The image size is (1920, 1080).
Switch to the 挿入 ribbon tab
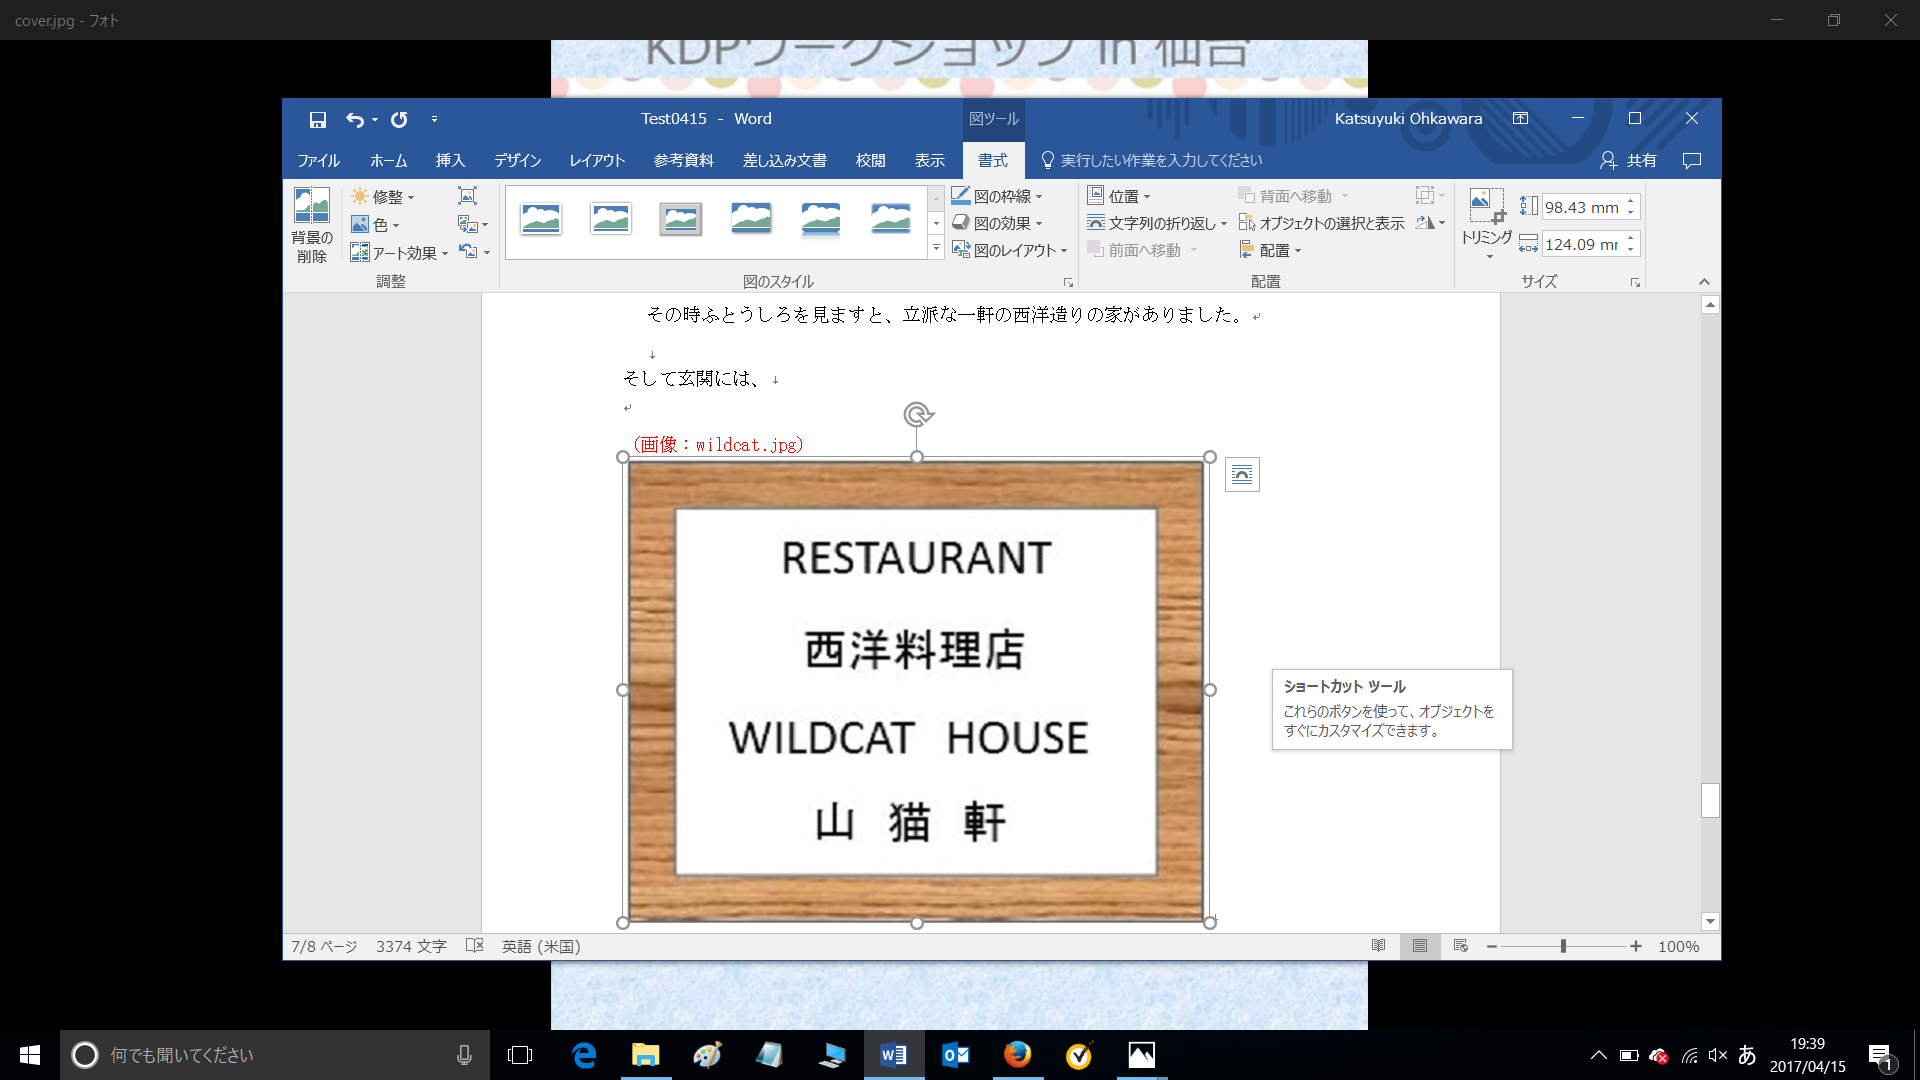(451, 160)
